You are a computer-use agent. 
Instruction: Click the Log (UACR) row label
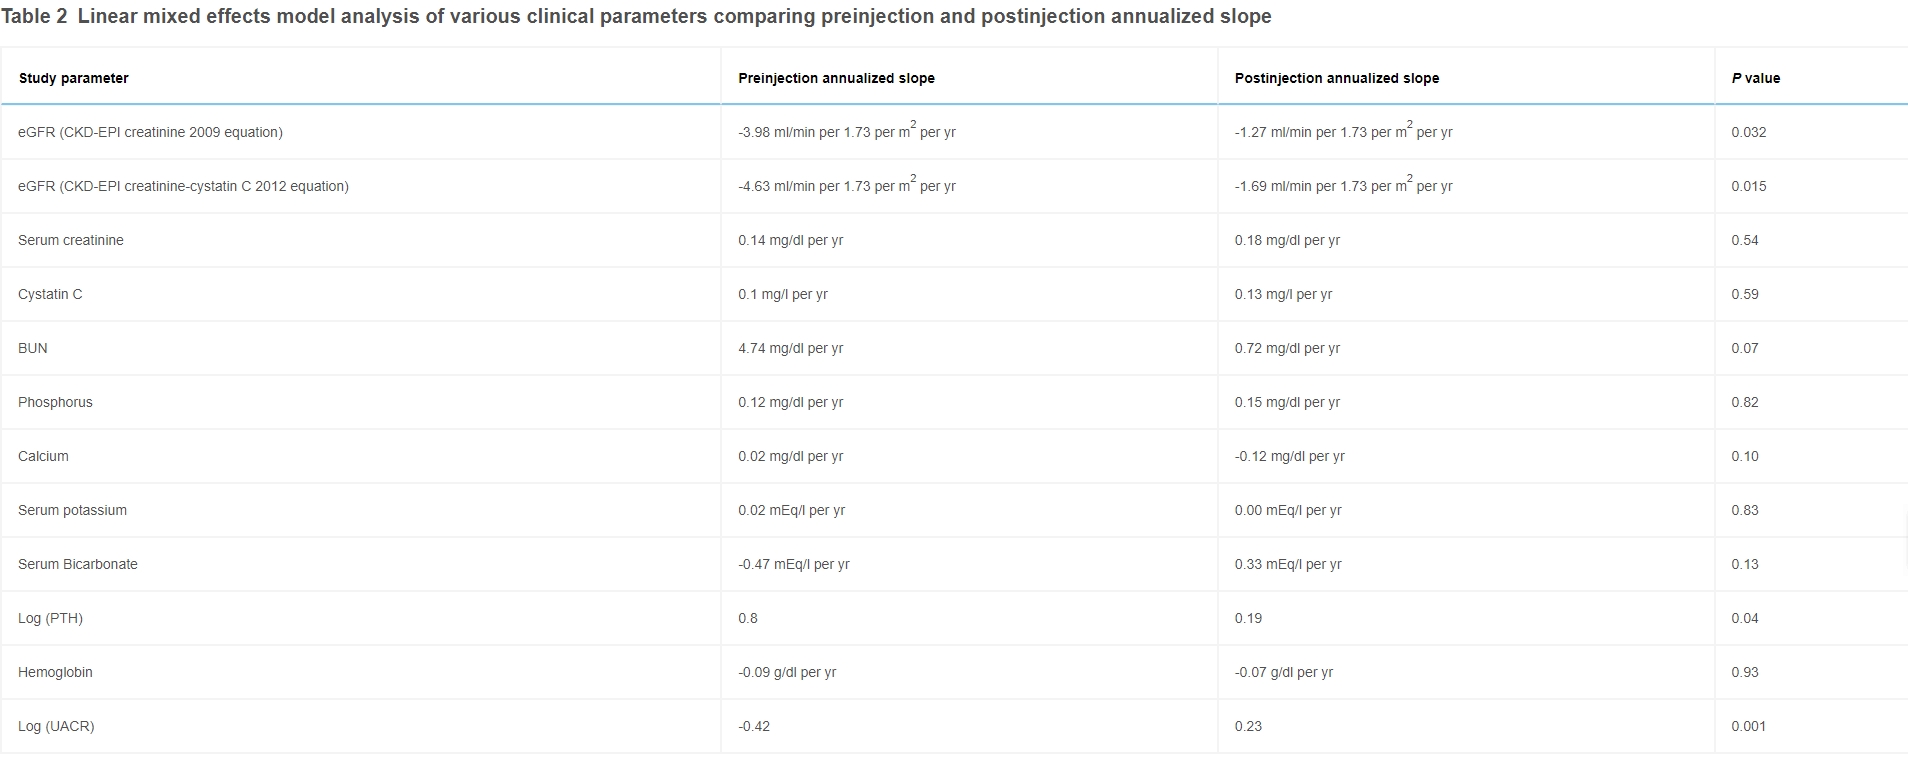click(56, 726)
